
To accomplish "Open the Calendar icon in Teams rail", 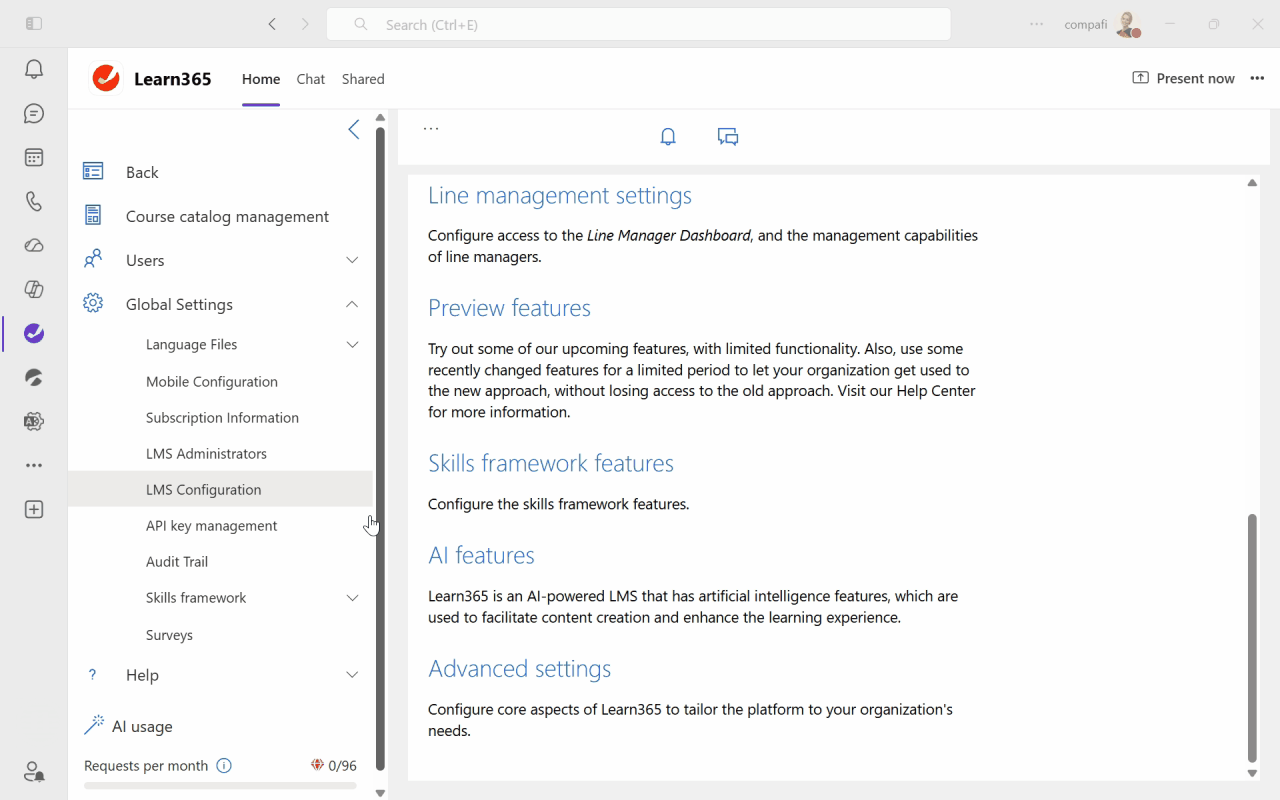I will [x=34, y=158].
